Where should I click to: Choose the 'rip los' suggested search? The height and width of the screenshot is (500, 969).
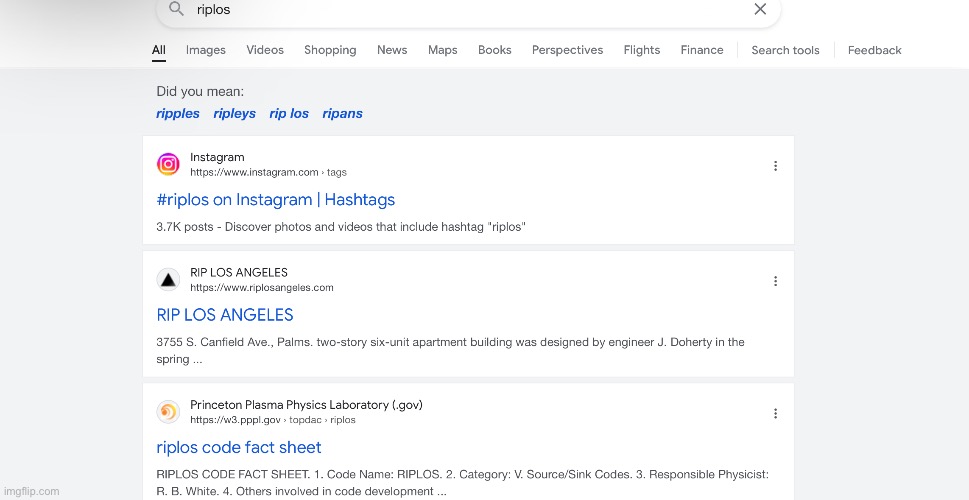(289, 114)
